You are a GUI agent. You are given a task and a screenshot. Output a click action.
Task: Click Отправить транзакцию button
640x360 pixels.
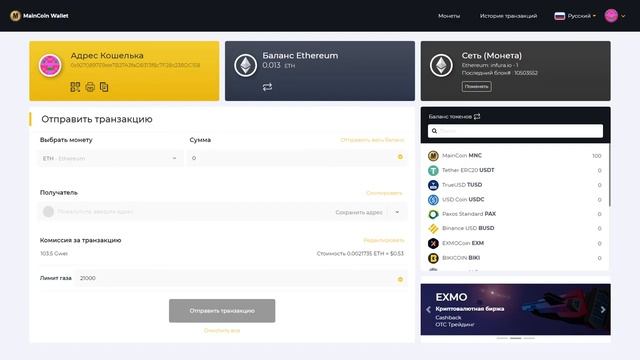pos(222,311)
